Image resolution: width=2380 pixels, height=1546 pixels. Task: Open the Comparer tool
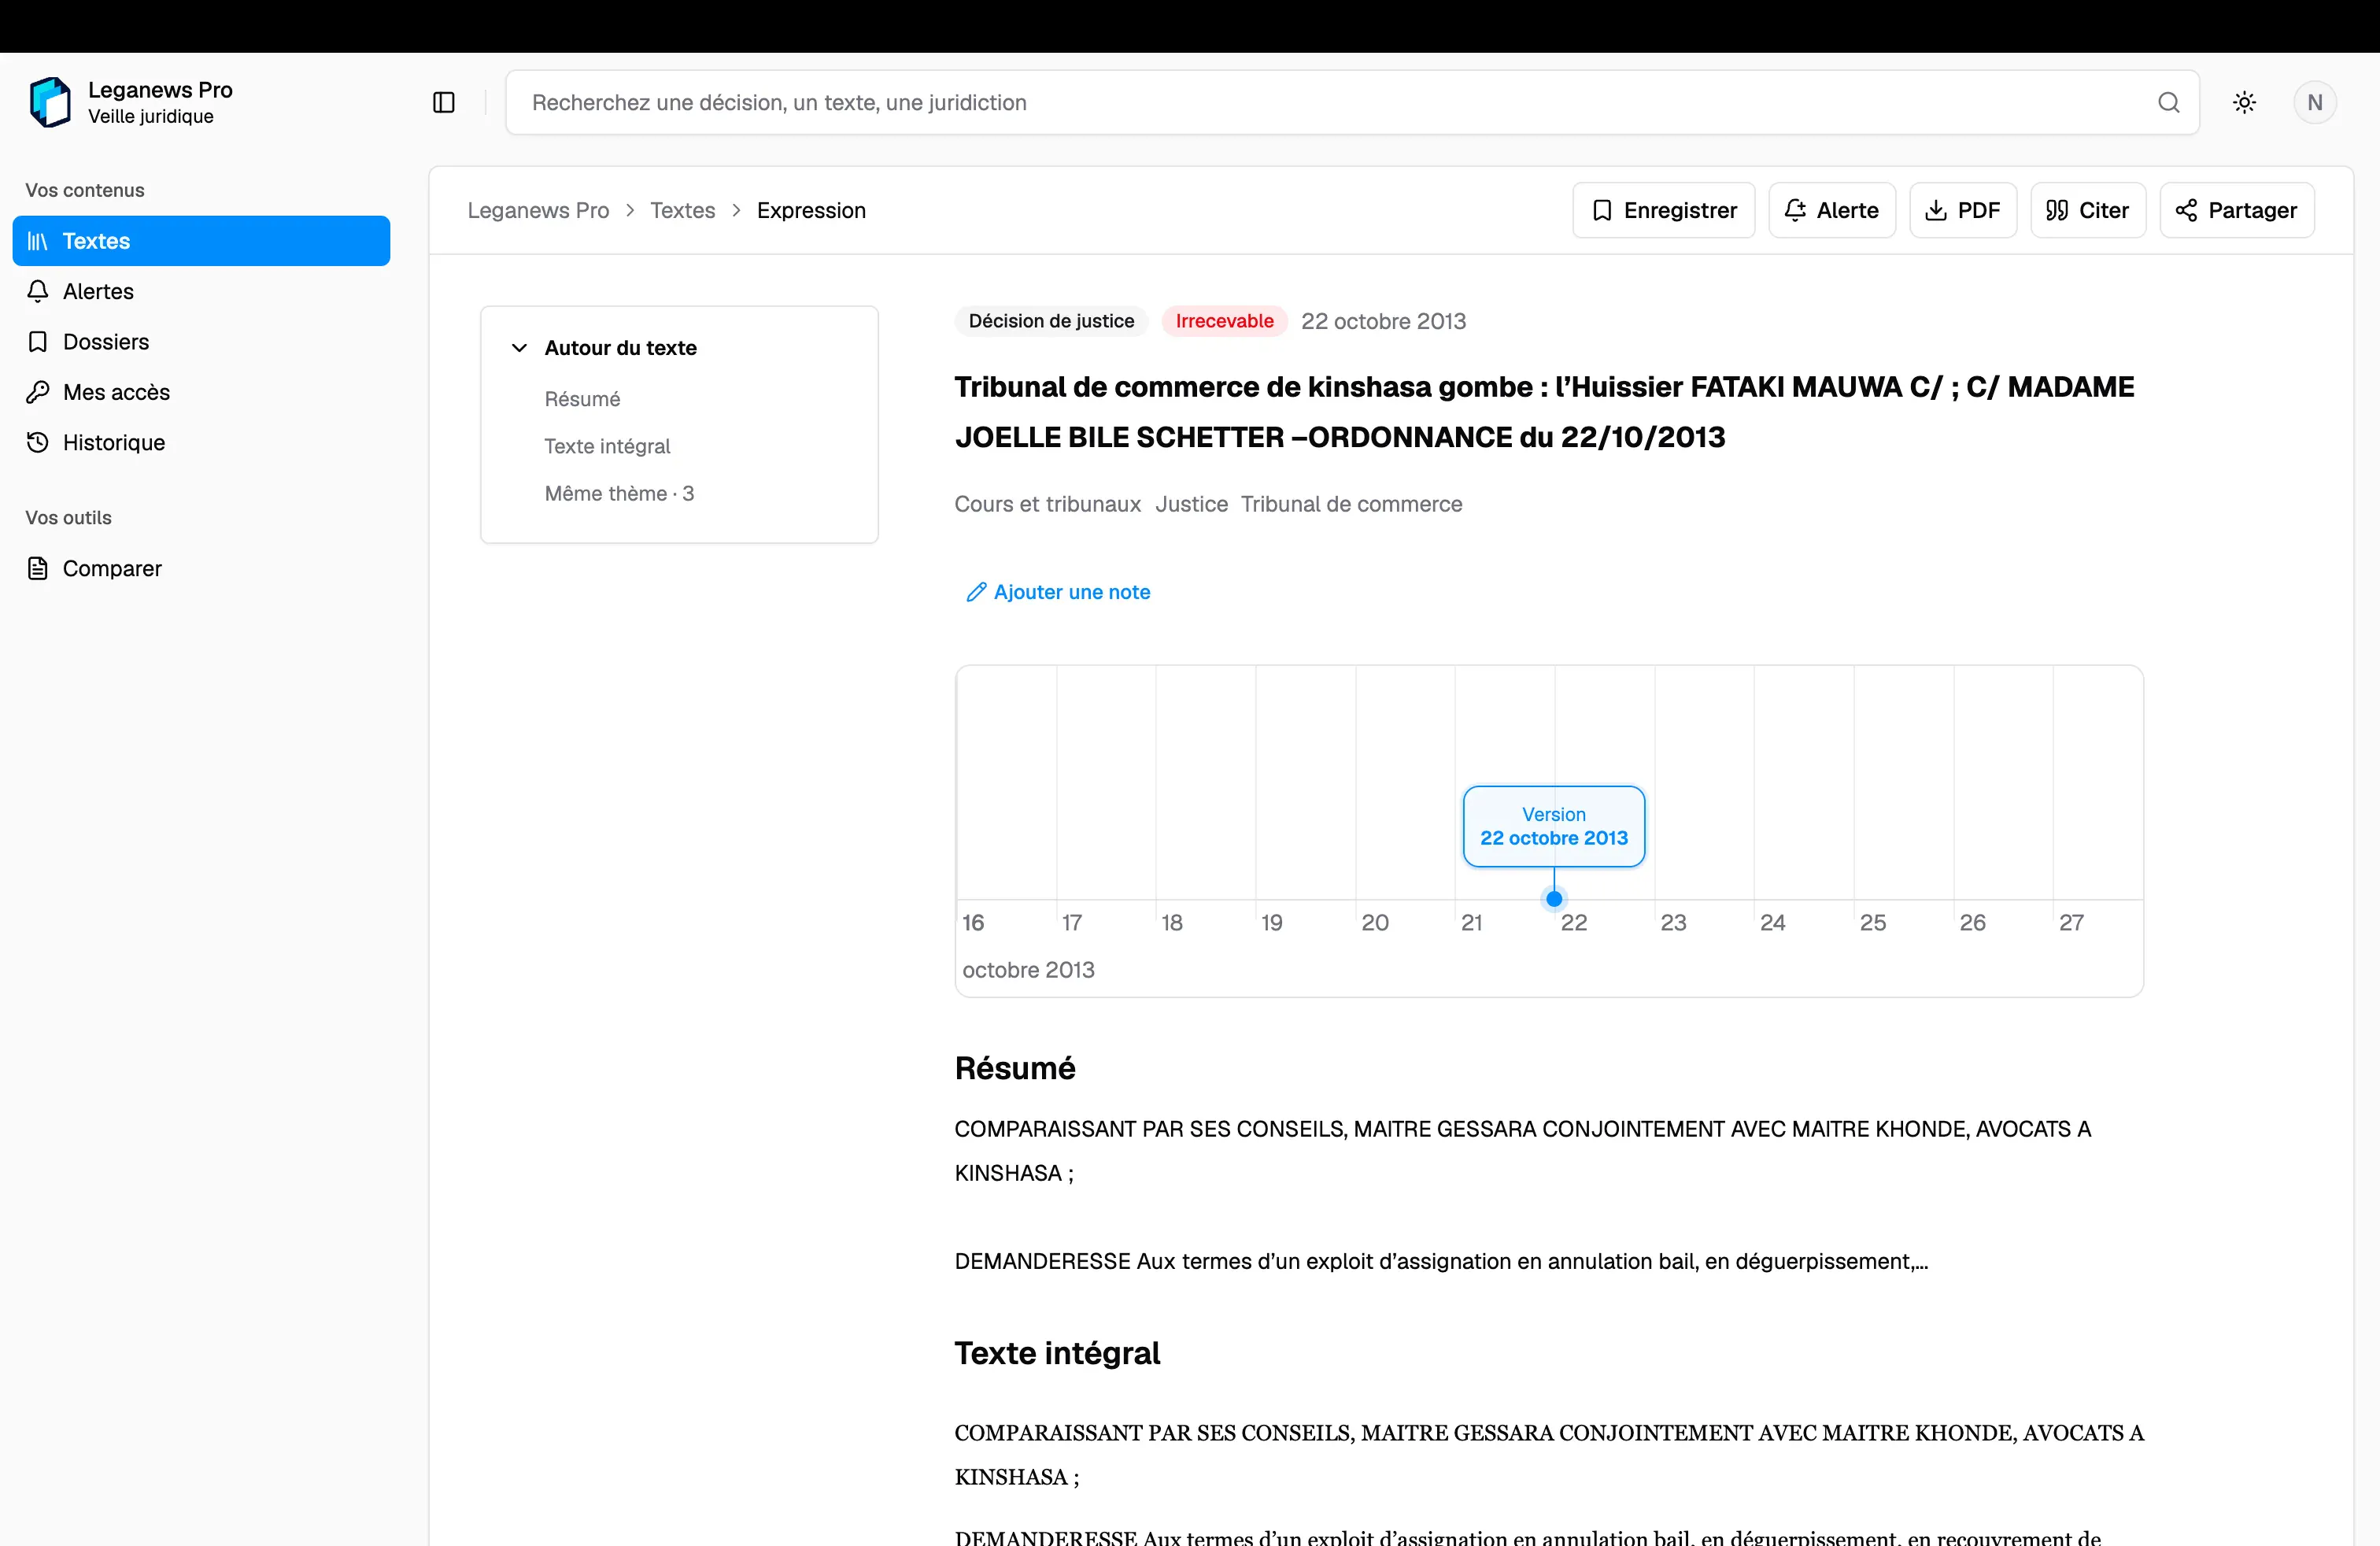coord(201,568)
